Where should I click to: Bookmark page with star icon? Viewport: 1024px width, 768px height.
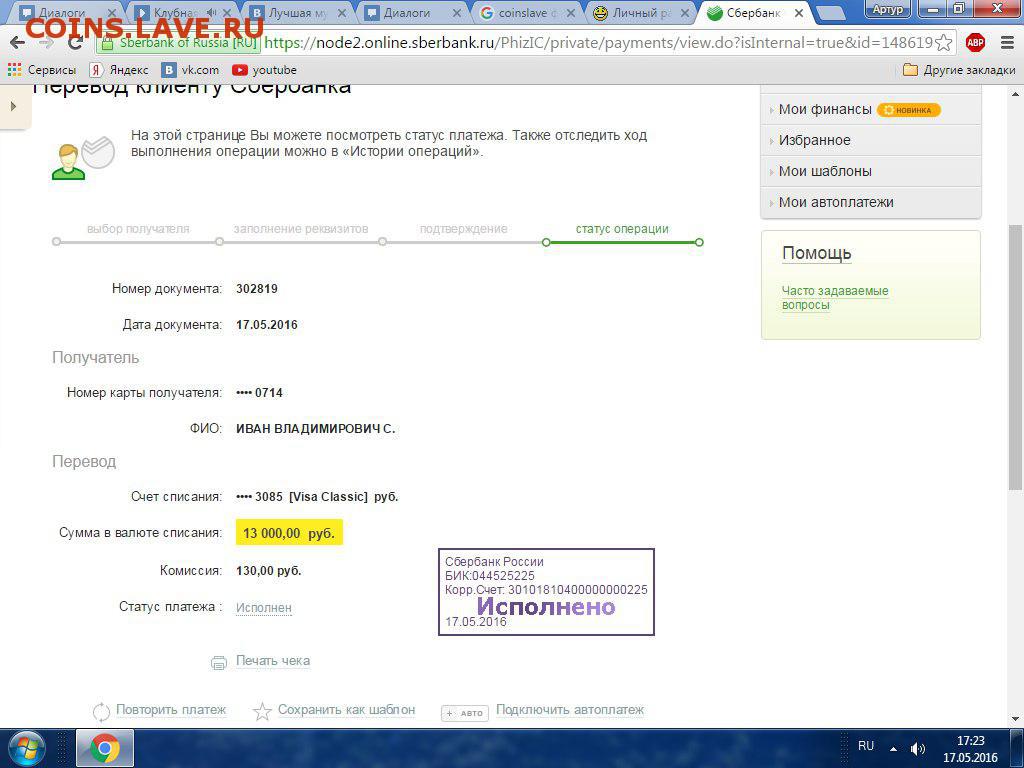pyautogui.click(x=943, y=43)
